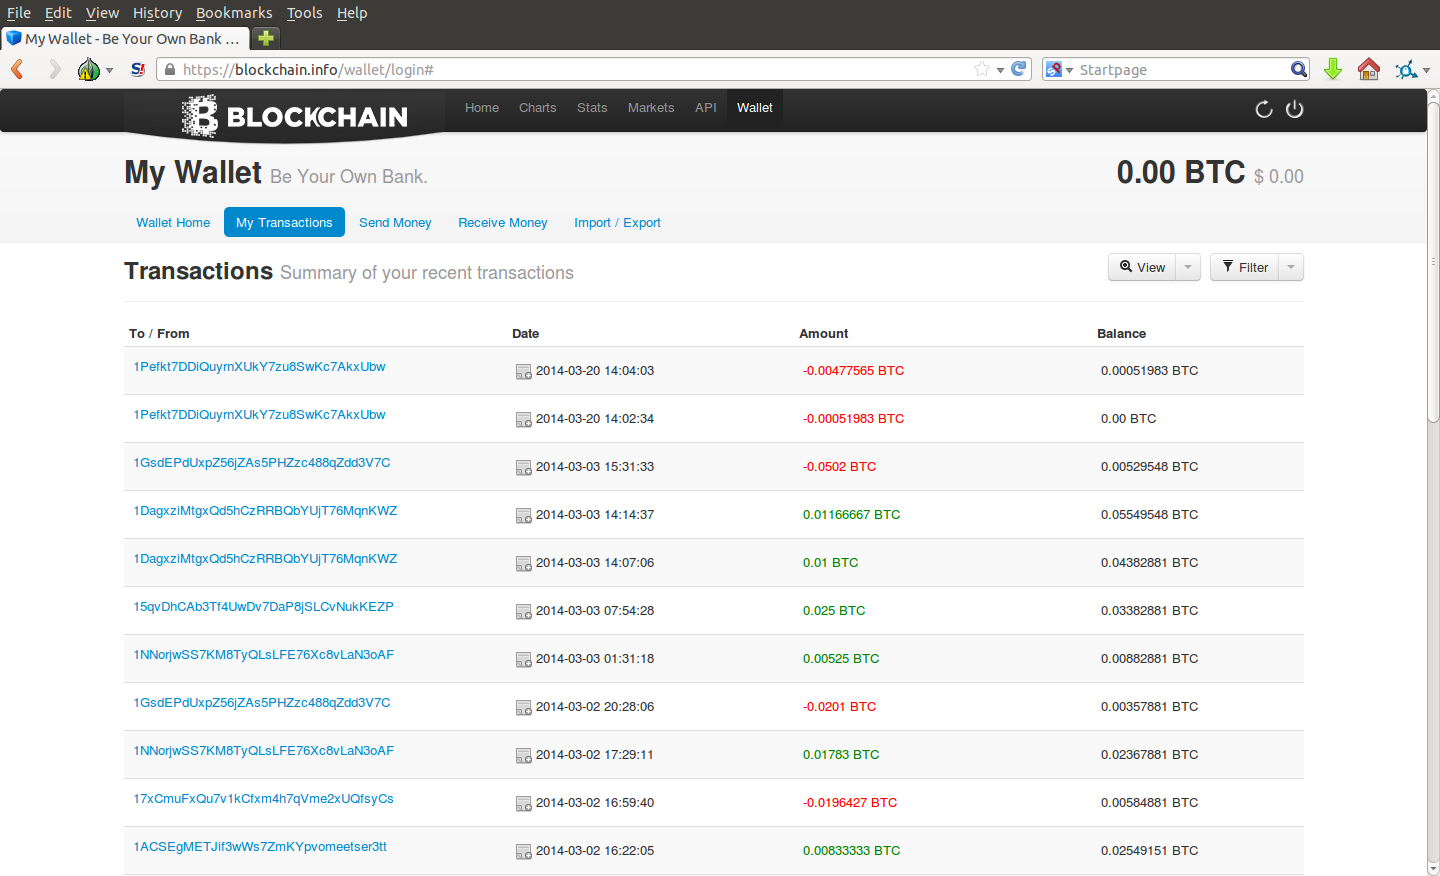This screenshot has width=1440, height=876.
Task: Click the browser back arrow
Action: click(x=17, y=69)
